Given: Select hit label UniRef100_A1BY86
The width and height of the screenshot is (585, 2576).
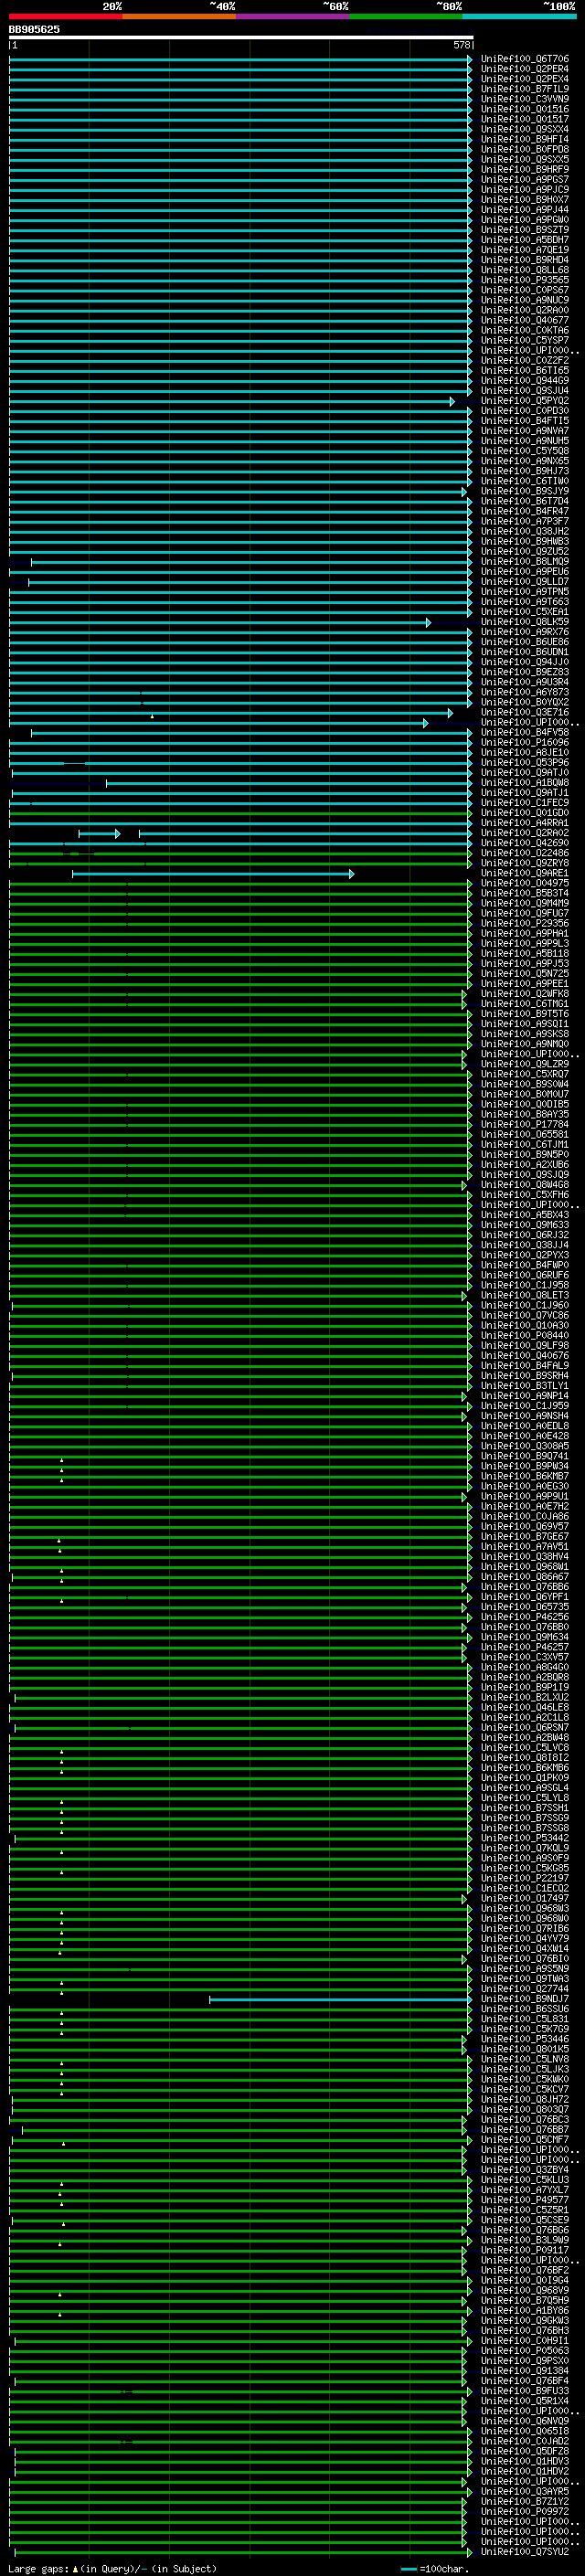Looking at the screenshot, I should [525, 2311].
